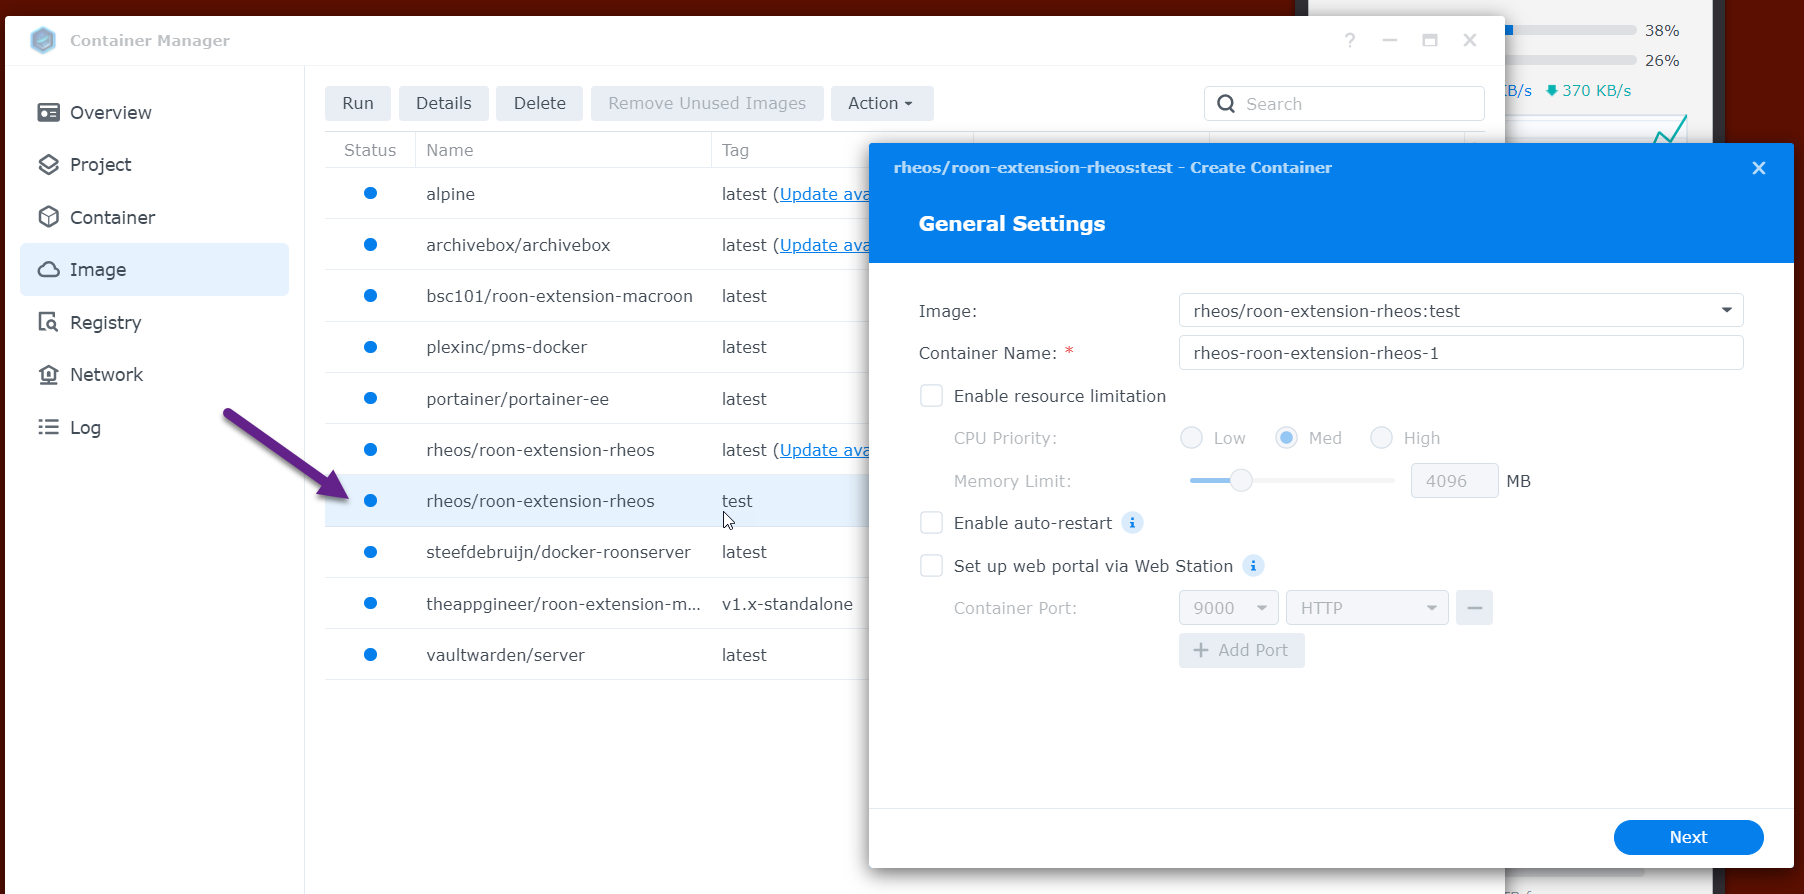This screenshot has height=894, width=1804.
Task: Click status dot for theappgineer/roon-extension-m... image
Action: 371,603
